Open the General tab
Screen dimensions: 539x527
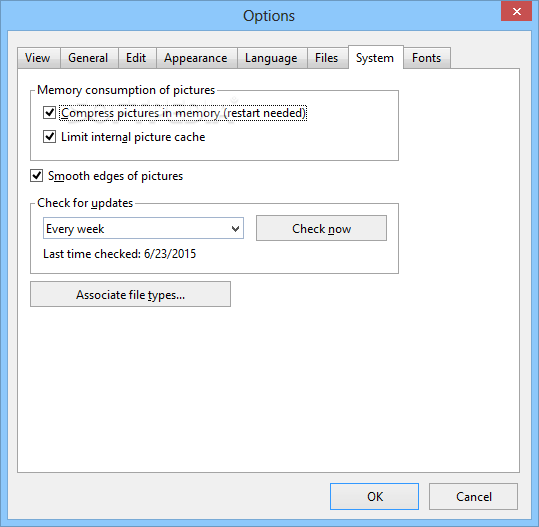[89, 58]
